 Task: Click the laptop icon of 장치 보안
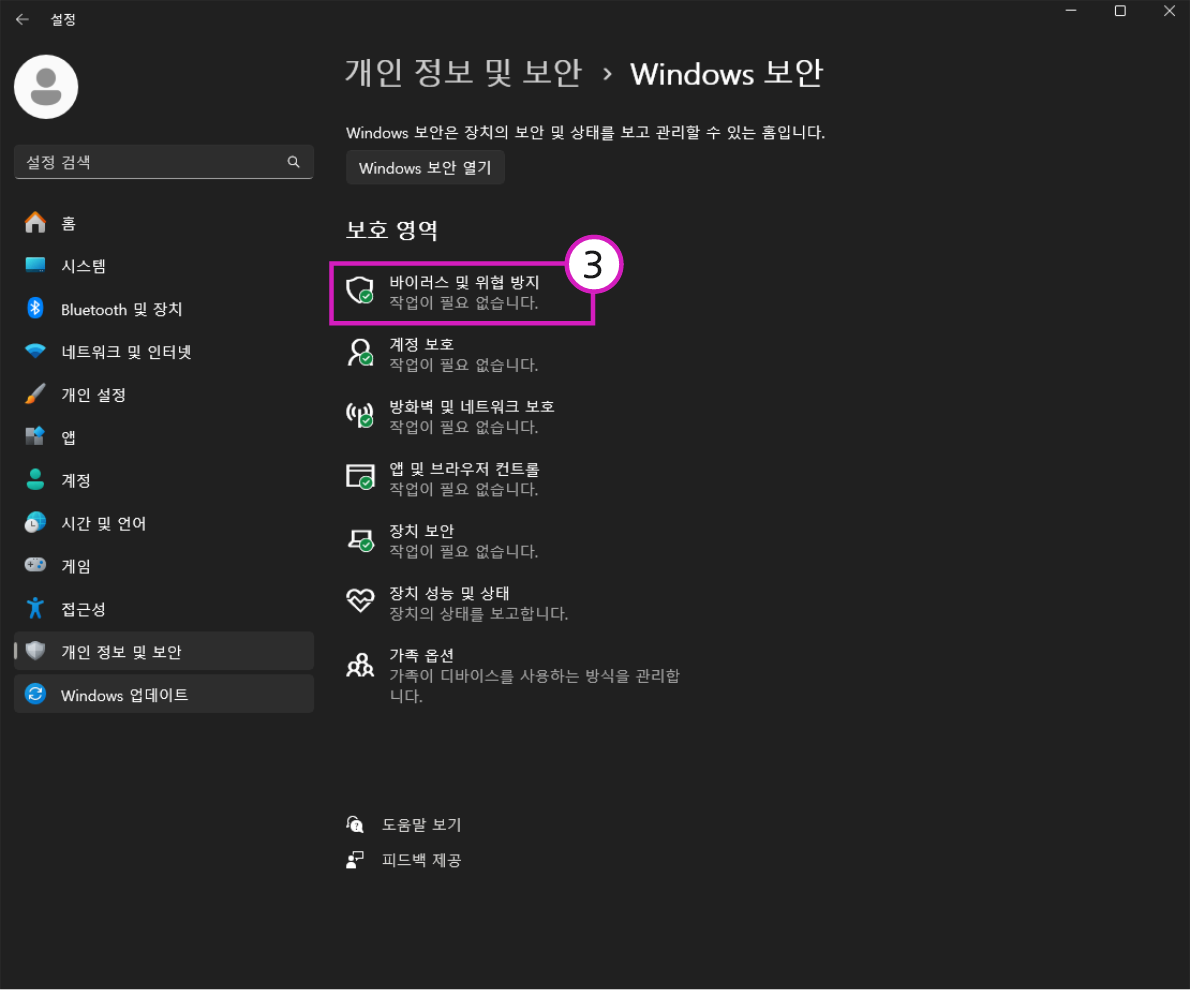coord(360,540)
